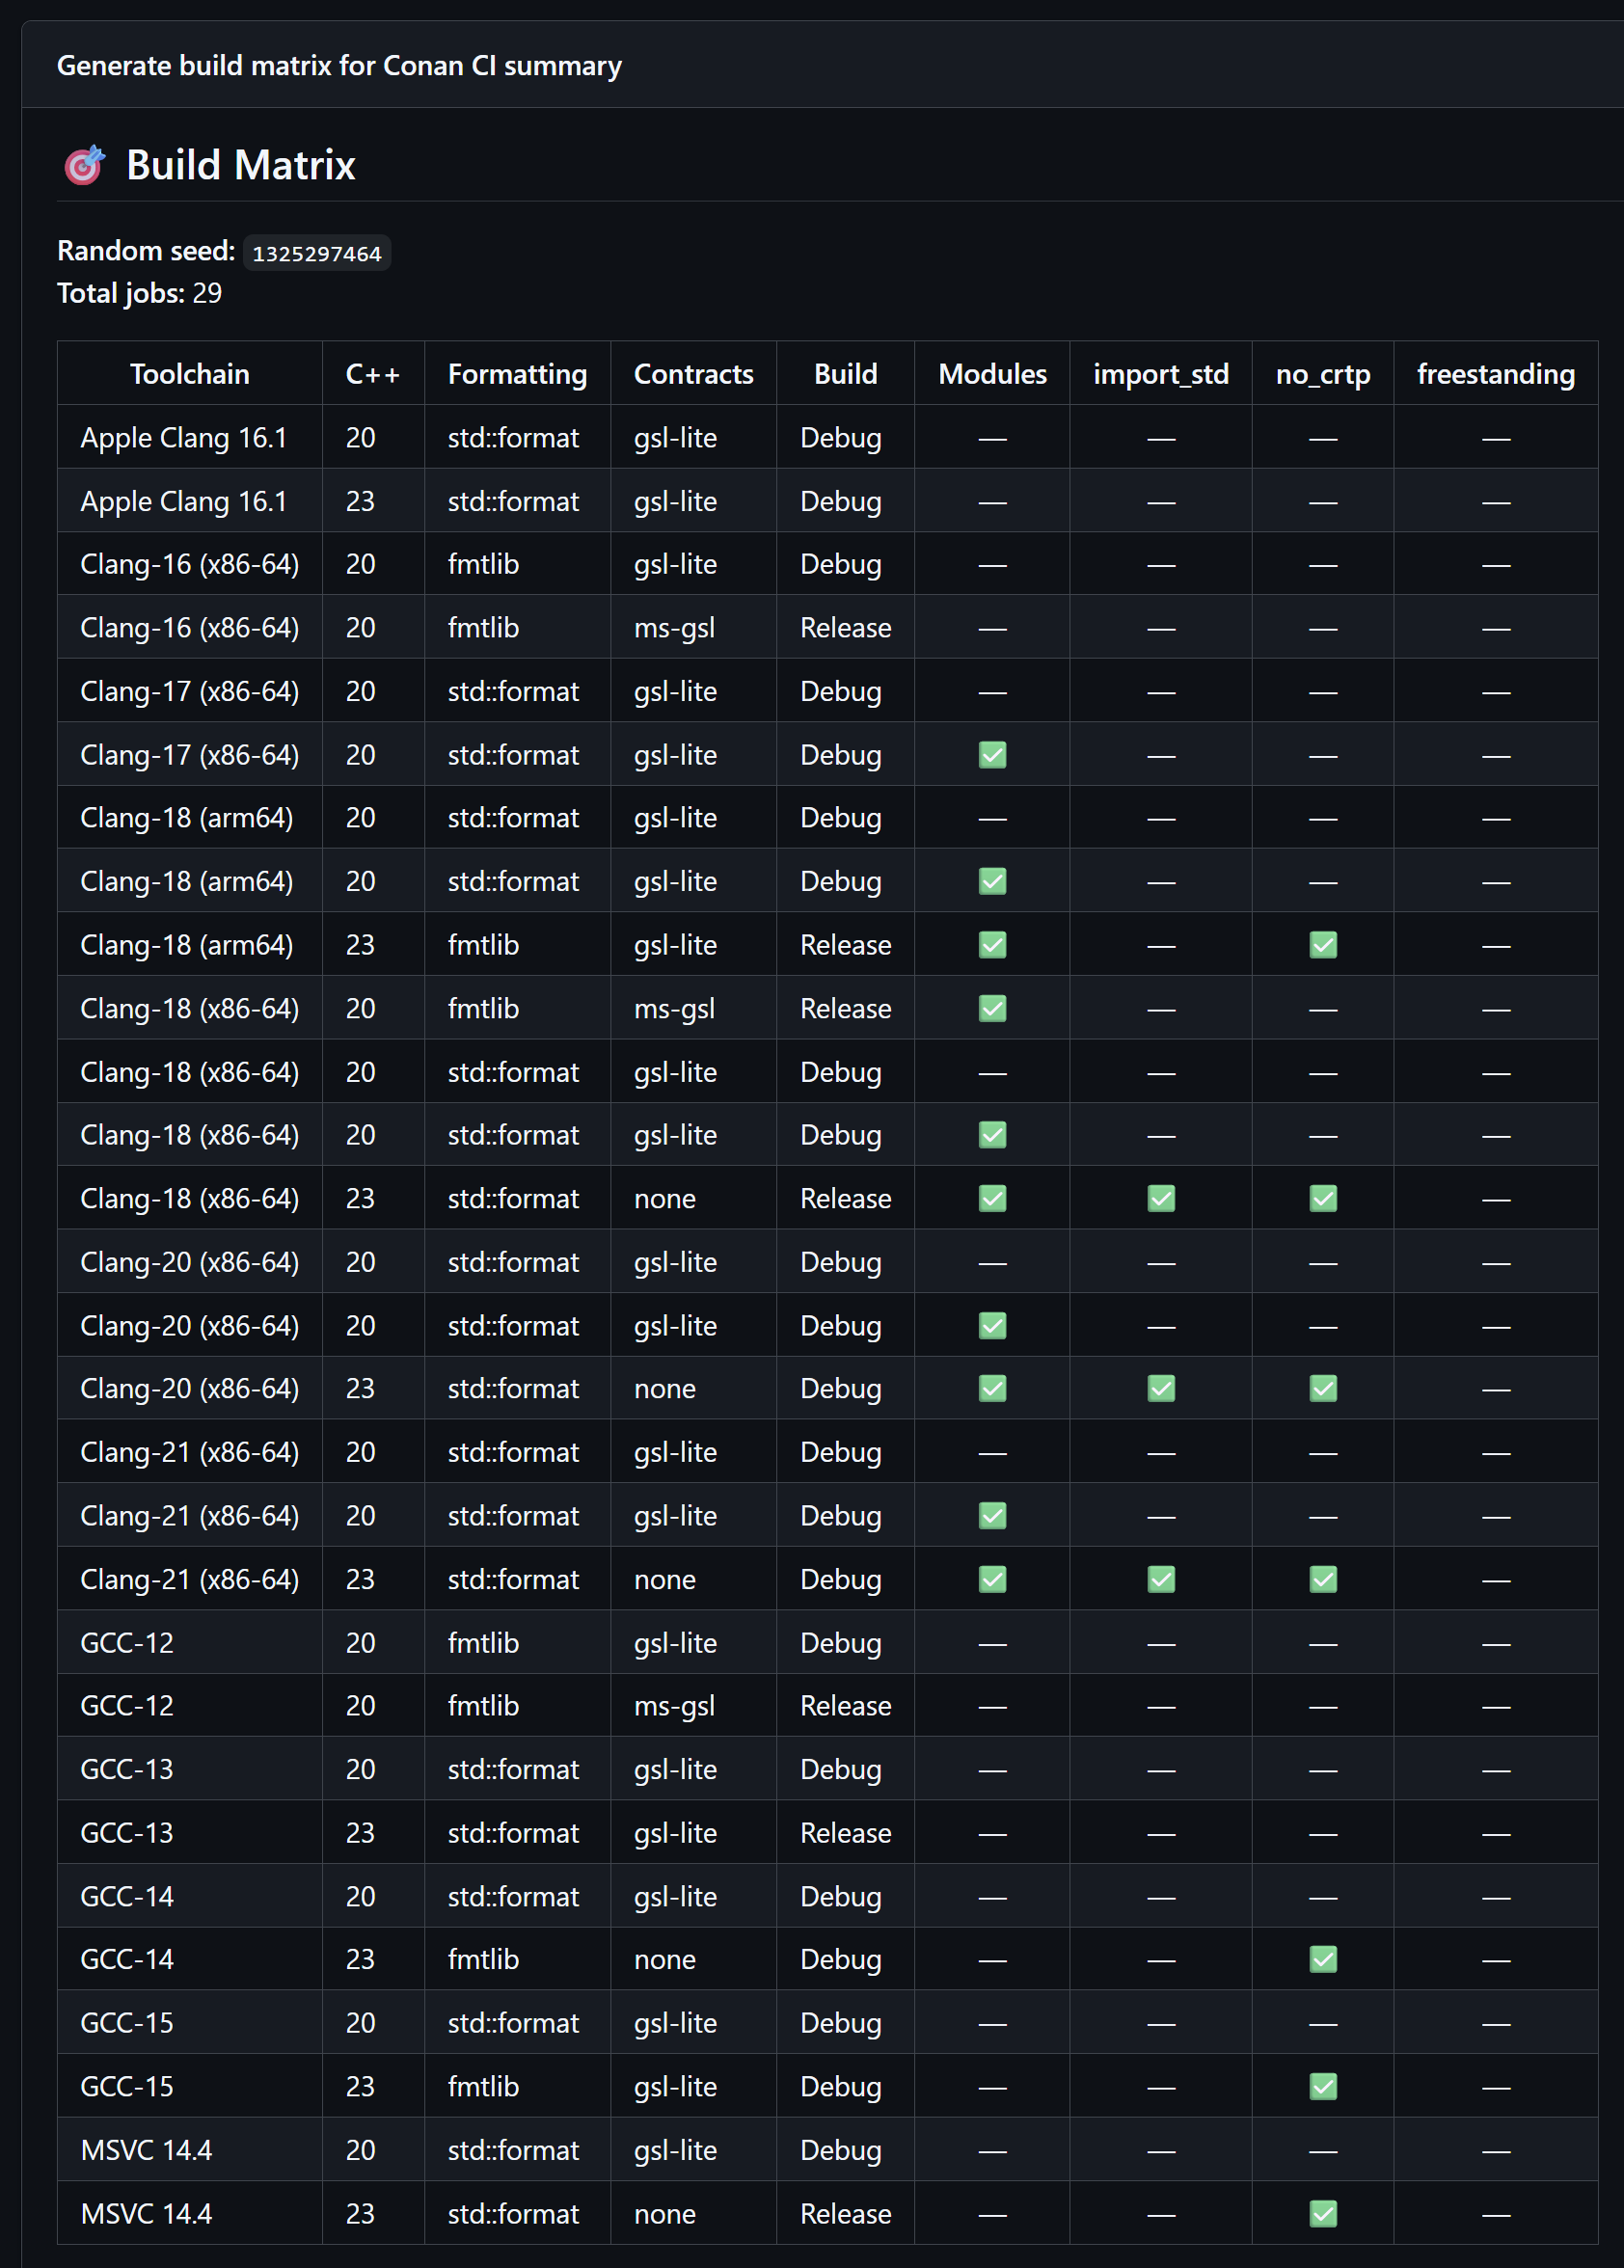Image resolution: width=1624 pixels, height=2268 pixels.
Task: Click the Total jobs: 29 line
Action: [139, 293]
